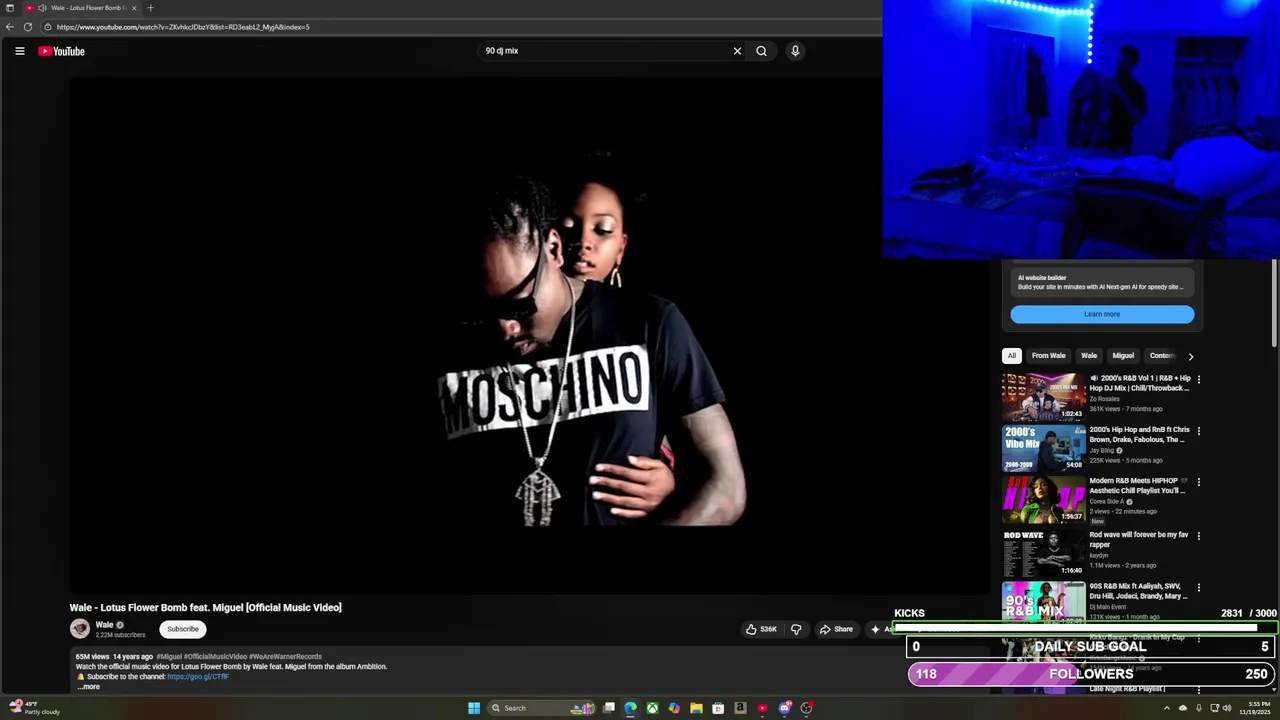Screen dimensions: 1280x720
Task: Open options for Rod wave video
Action: click(1199, 536)
